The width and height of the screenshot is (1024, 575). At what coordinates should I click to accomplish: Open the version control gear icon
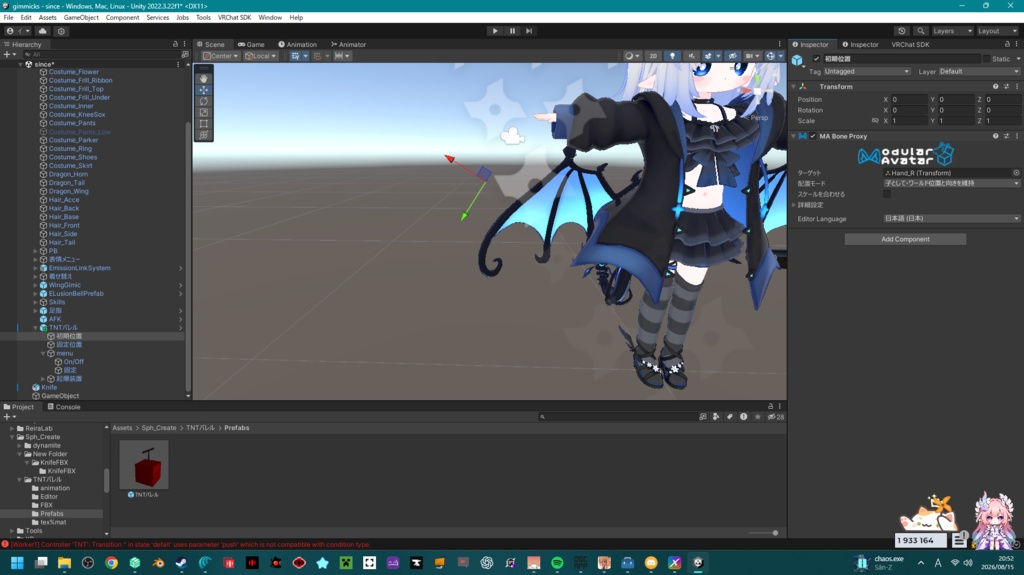(61, 31)
